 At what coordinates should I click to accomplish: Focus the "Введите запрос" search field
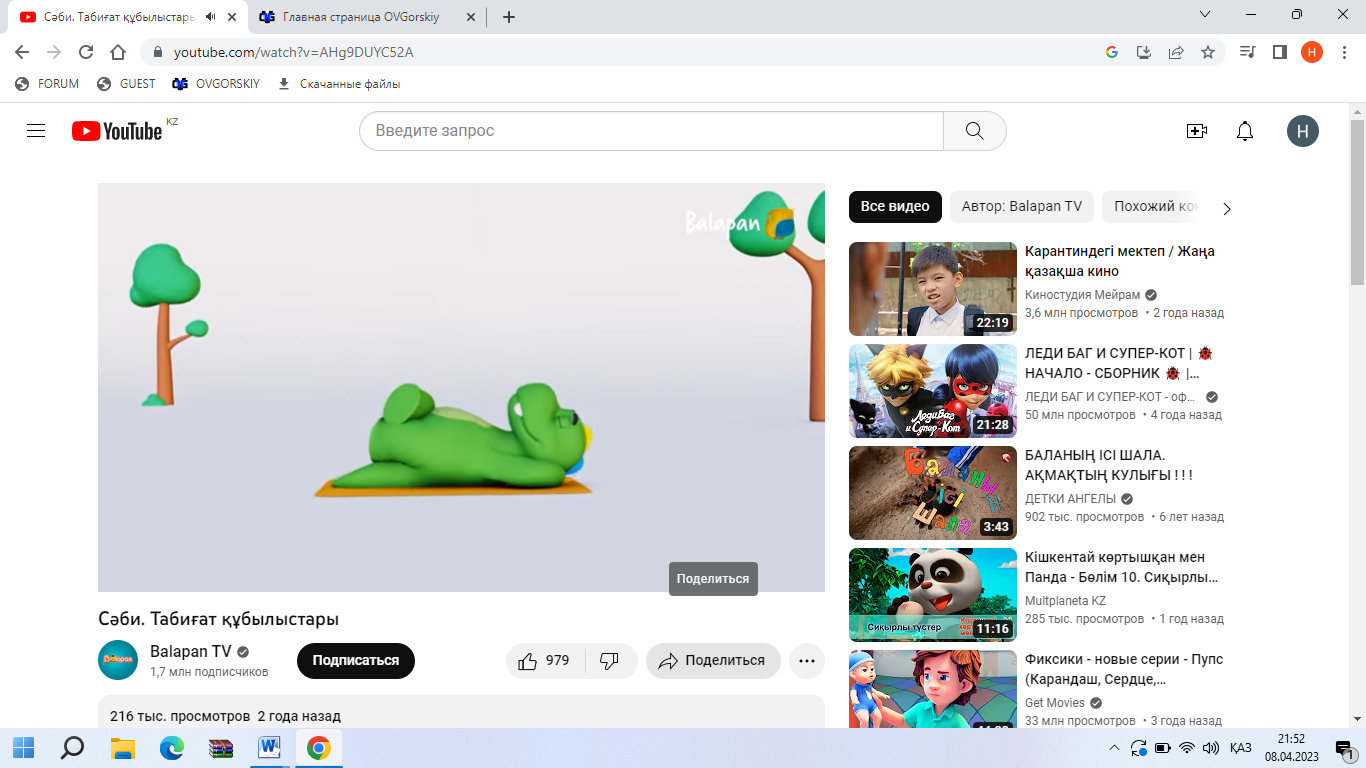651,131
